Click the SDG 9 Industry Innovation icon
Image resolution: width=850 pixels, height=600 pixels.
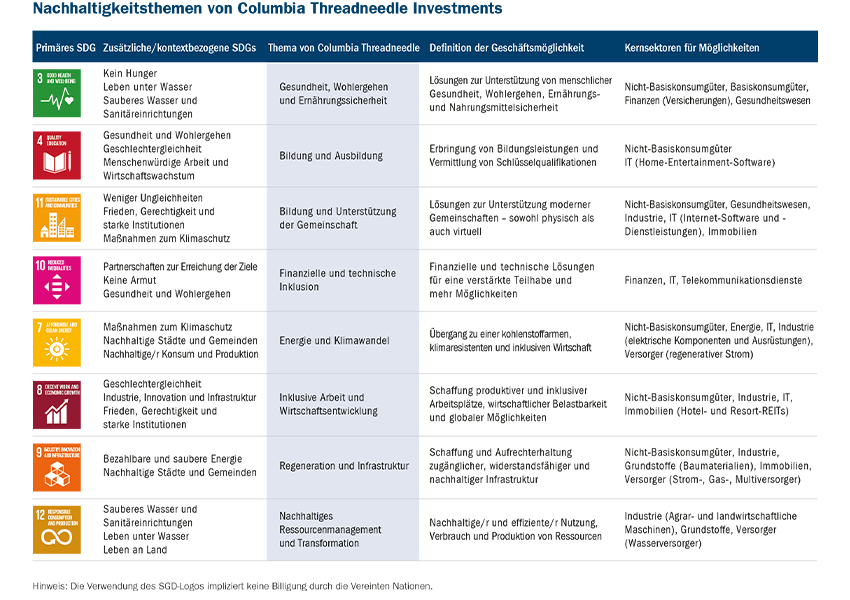(57, 468)
